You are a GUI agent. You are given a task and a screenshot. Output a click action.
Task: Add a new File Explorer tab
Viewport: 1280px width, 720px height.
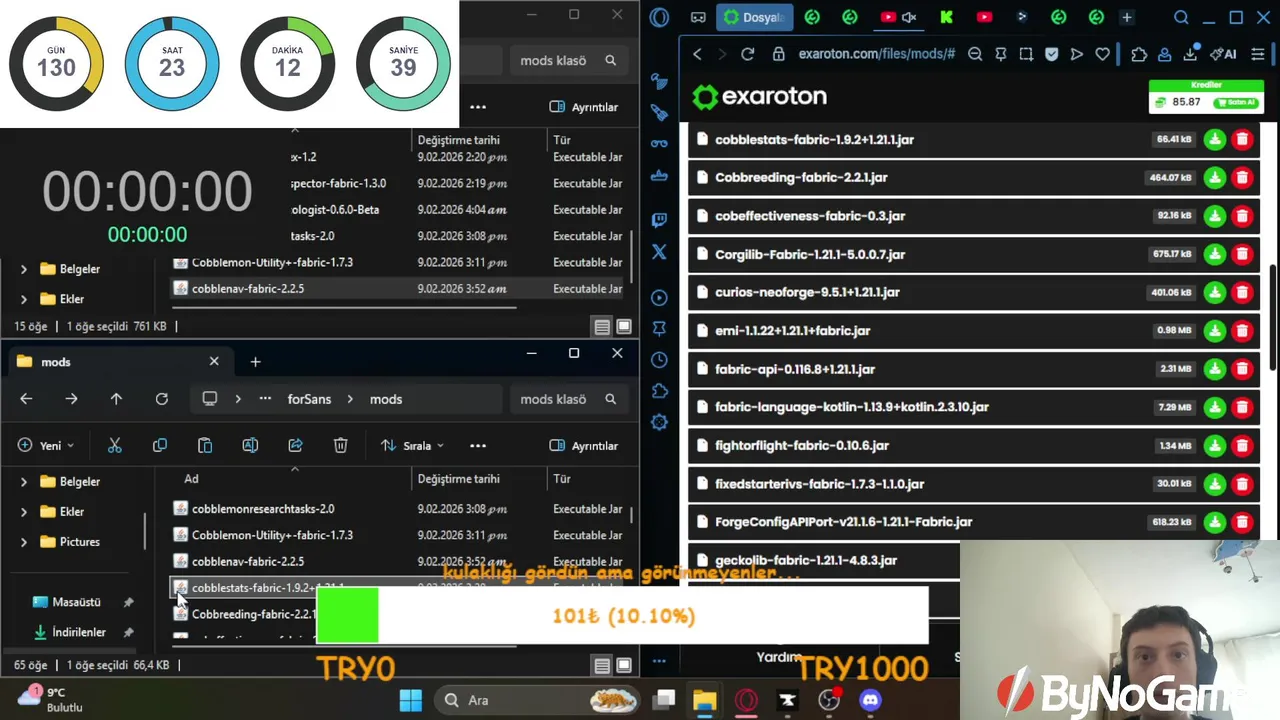pos(255,362)
